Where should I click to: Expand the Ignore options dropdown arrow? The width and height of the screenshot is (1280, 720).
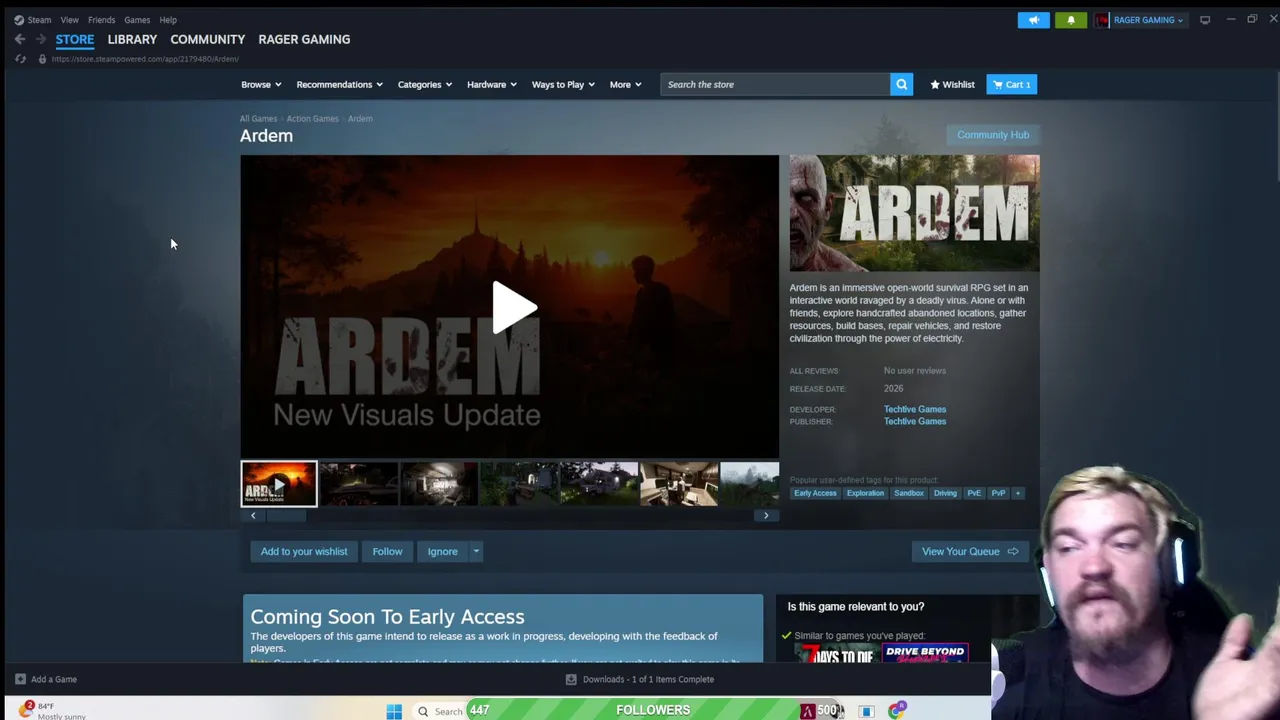click(476, 551)
